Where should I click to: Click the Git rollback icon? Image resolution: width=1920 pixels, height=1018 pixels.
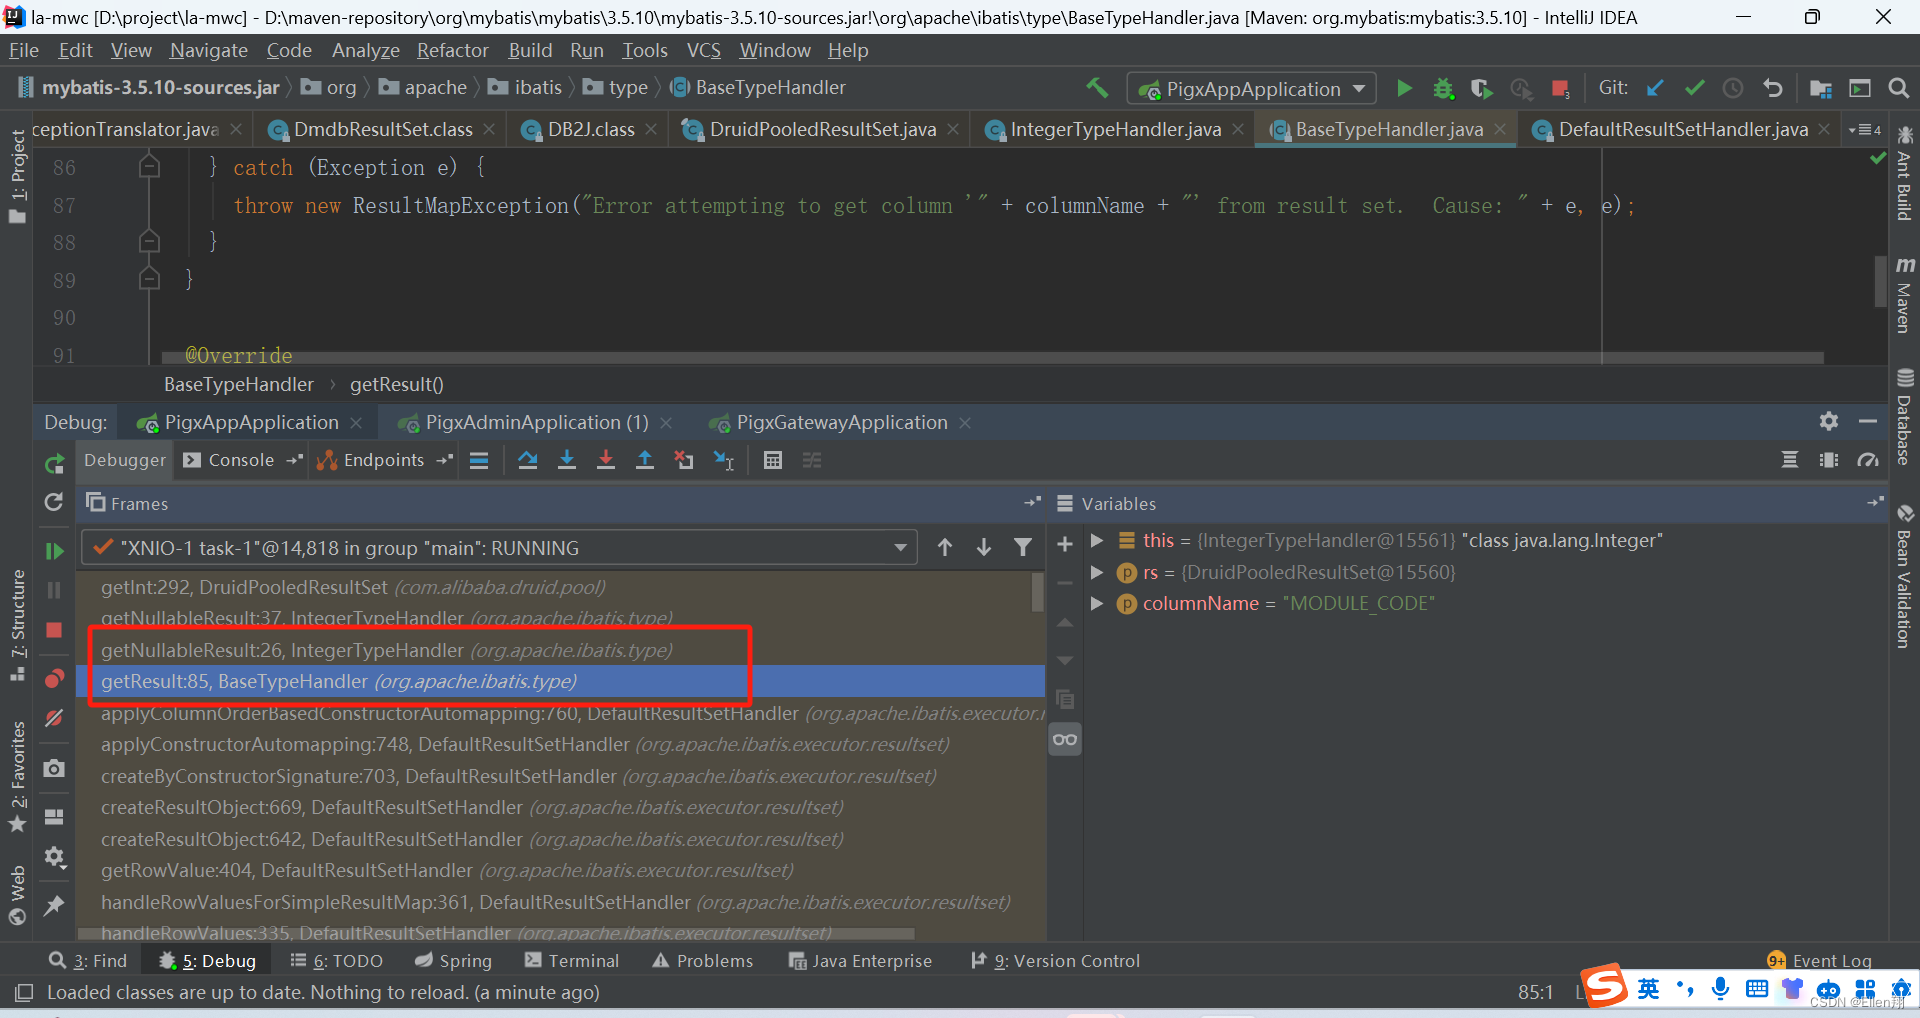tap(1772, 88)
